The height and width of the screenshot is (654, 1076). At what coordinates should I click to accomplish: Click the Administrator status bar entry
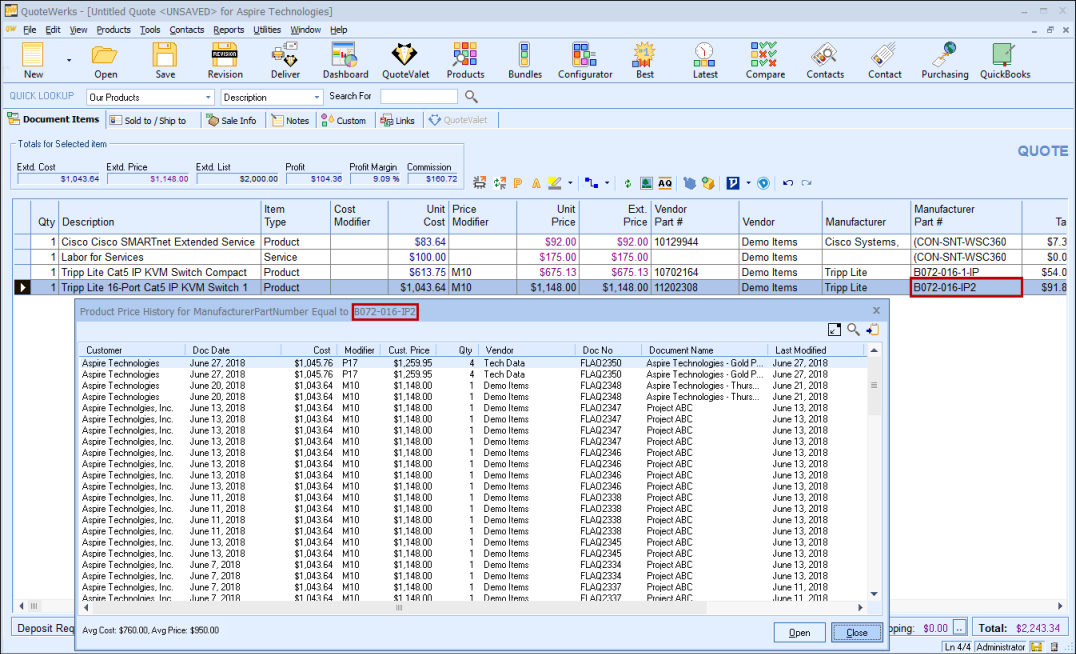pyautogui.click(x=1001, y=646)
